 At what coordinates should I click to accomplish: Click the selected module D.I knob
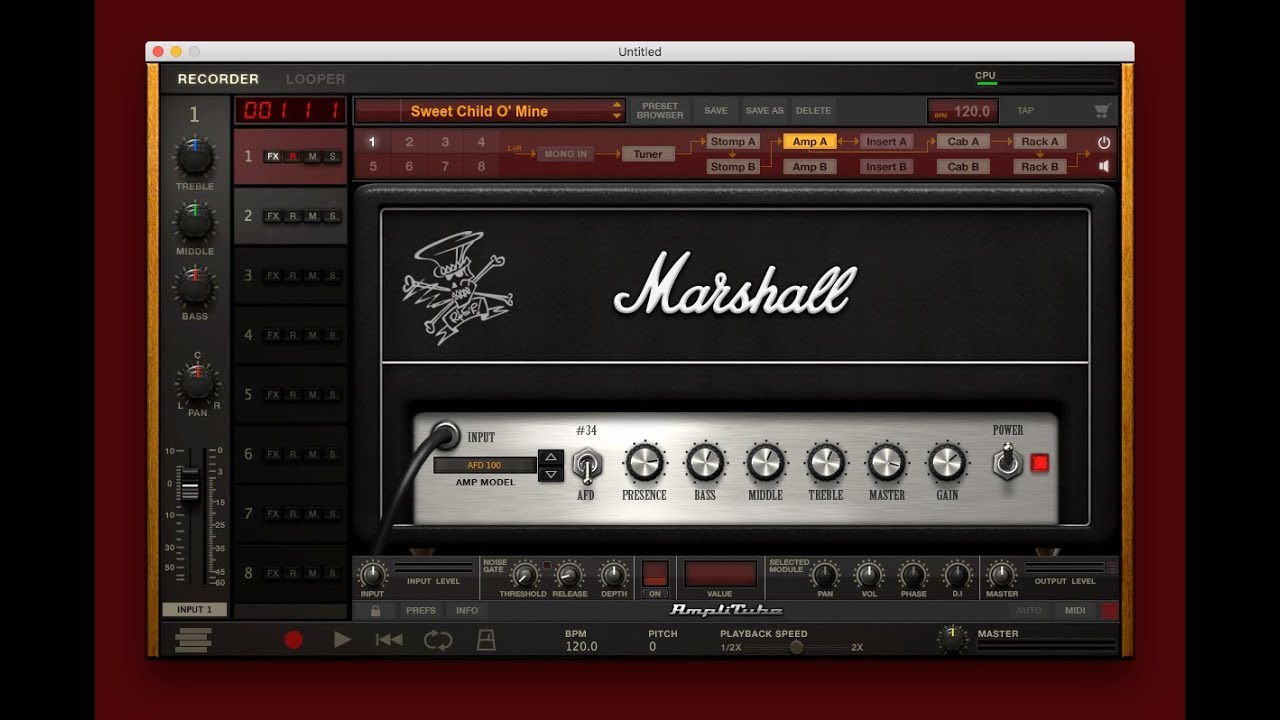(957, 575)
